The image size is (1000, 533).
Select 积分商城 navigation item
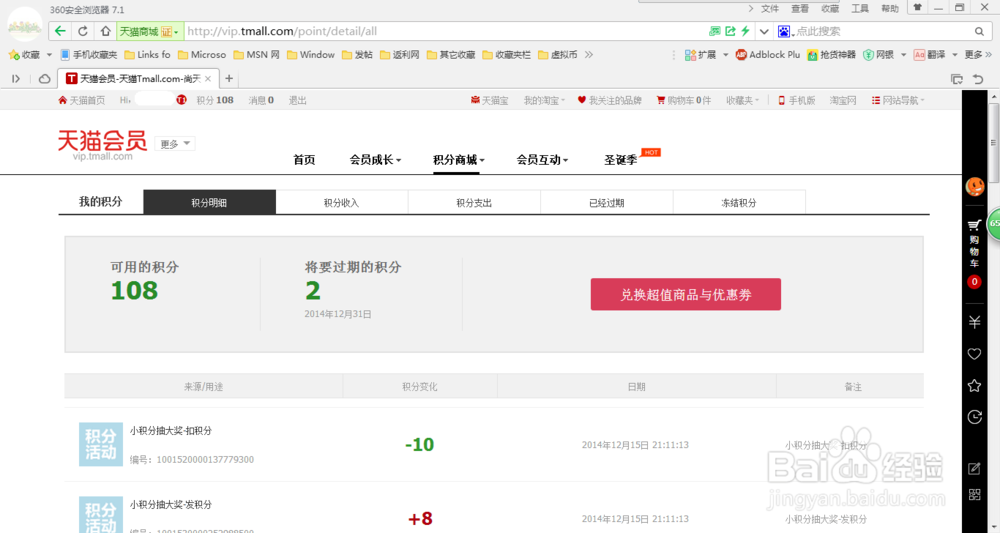pyautogui.click(x=459, y=159)
